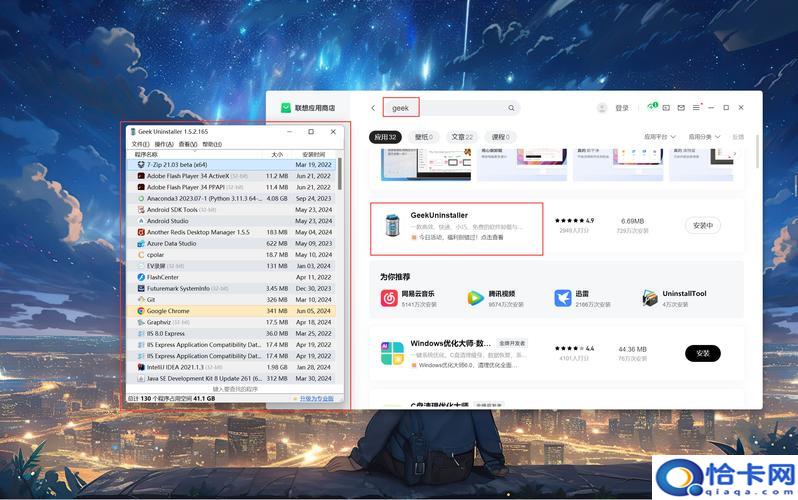Click the 7-Zip icon in Geek Uninstaller
This screenshot has height=500, width=798.
[x=141, y=164]
